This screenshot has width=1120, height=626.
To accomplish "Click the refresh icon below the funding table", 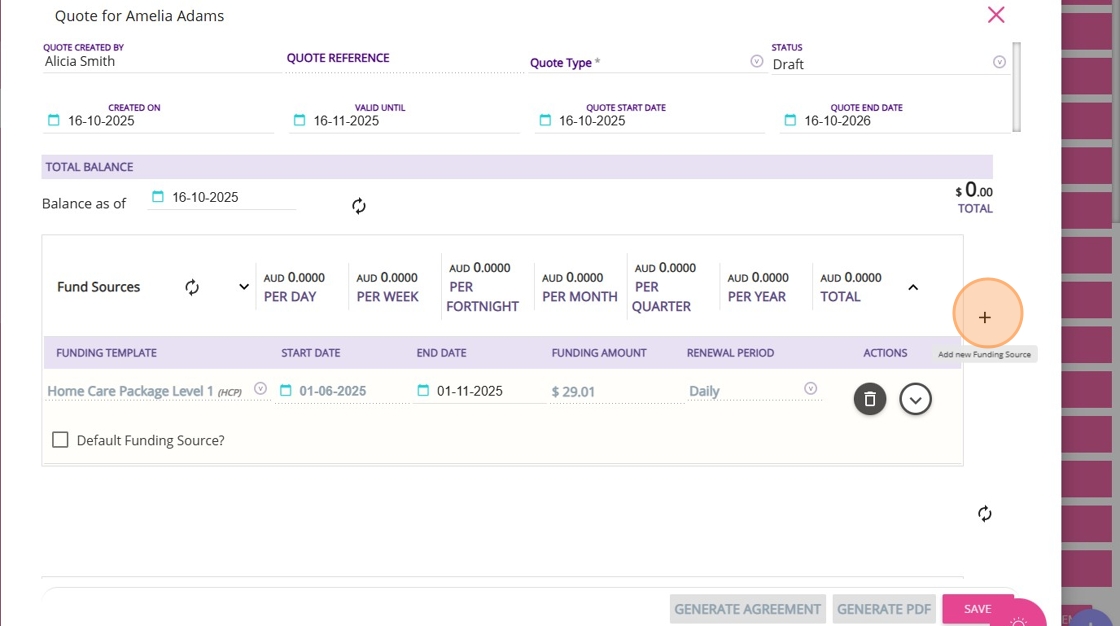I will [x=985, y=514].
